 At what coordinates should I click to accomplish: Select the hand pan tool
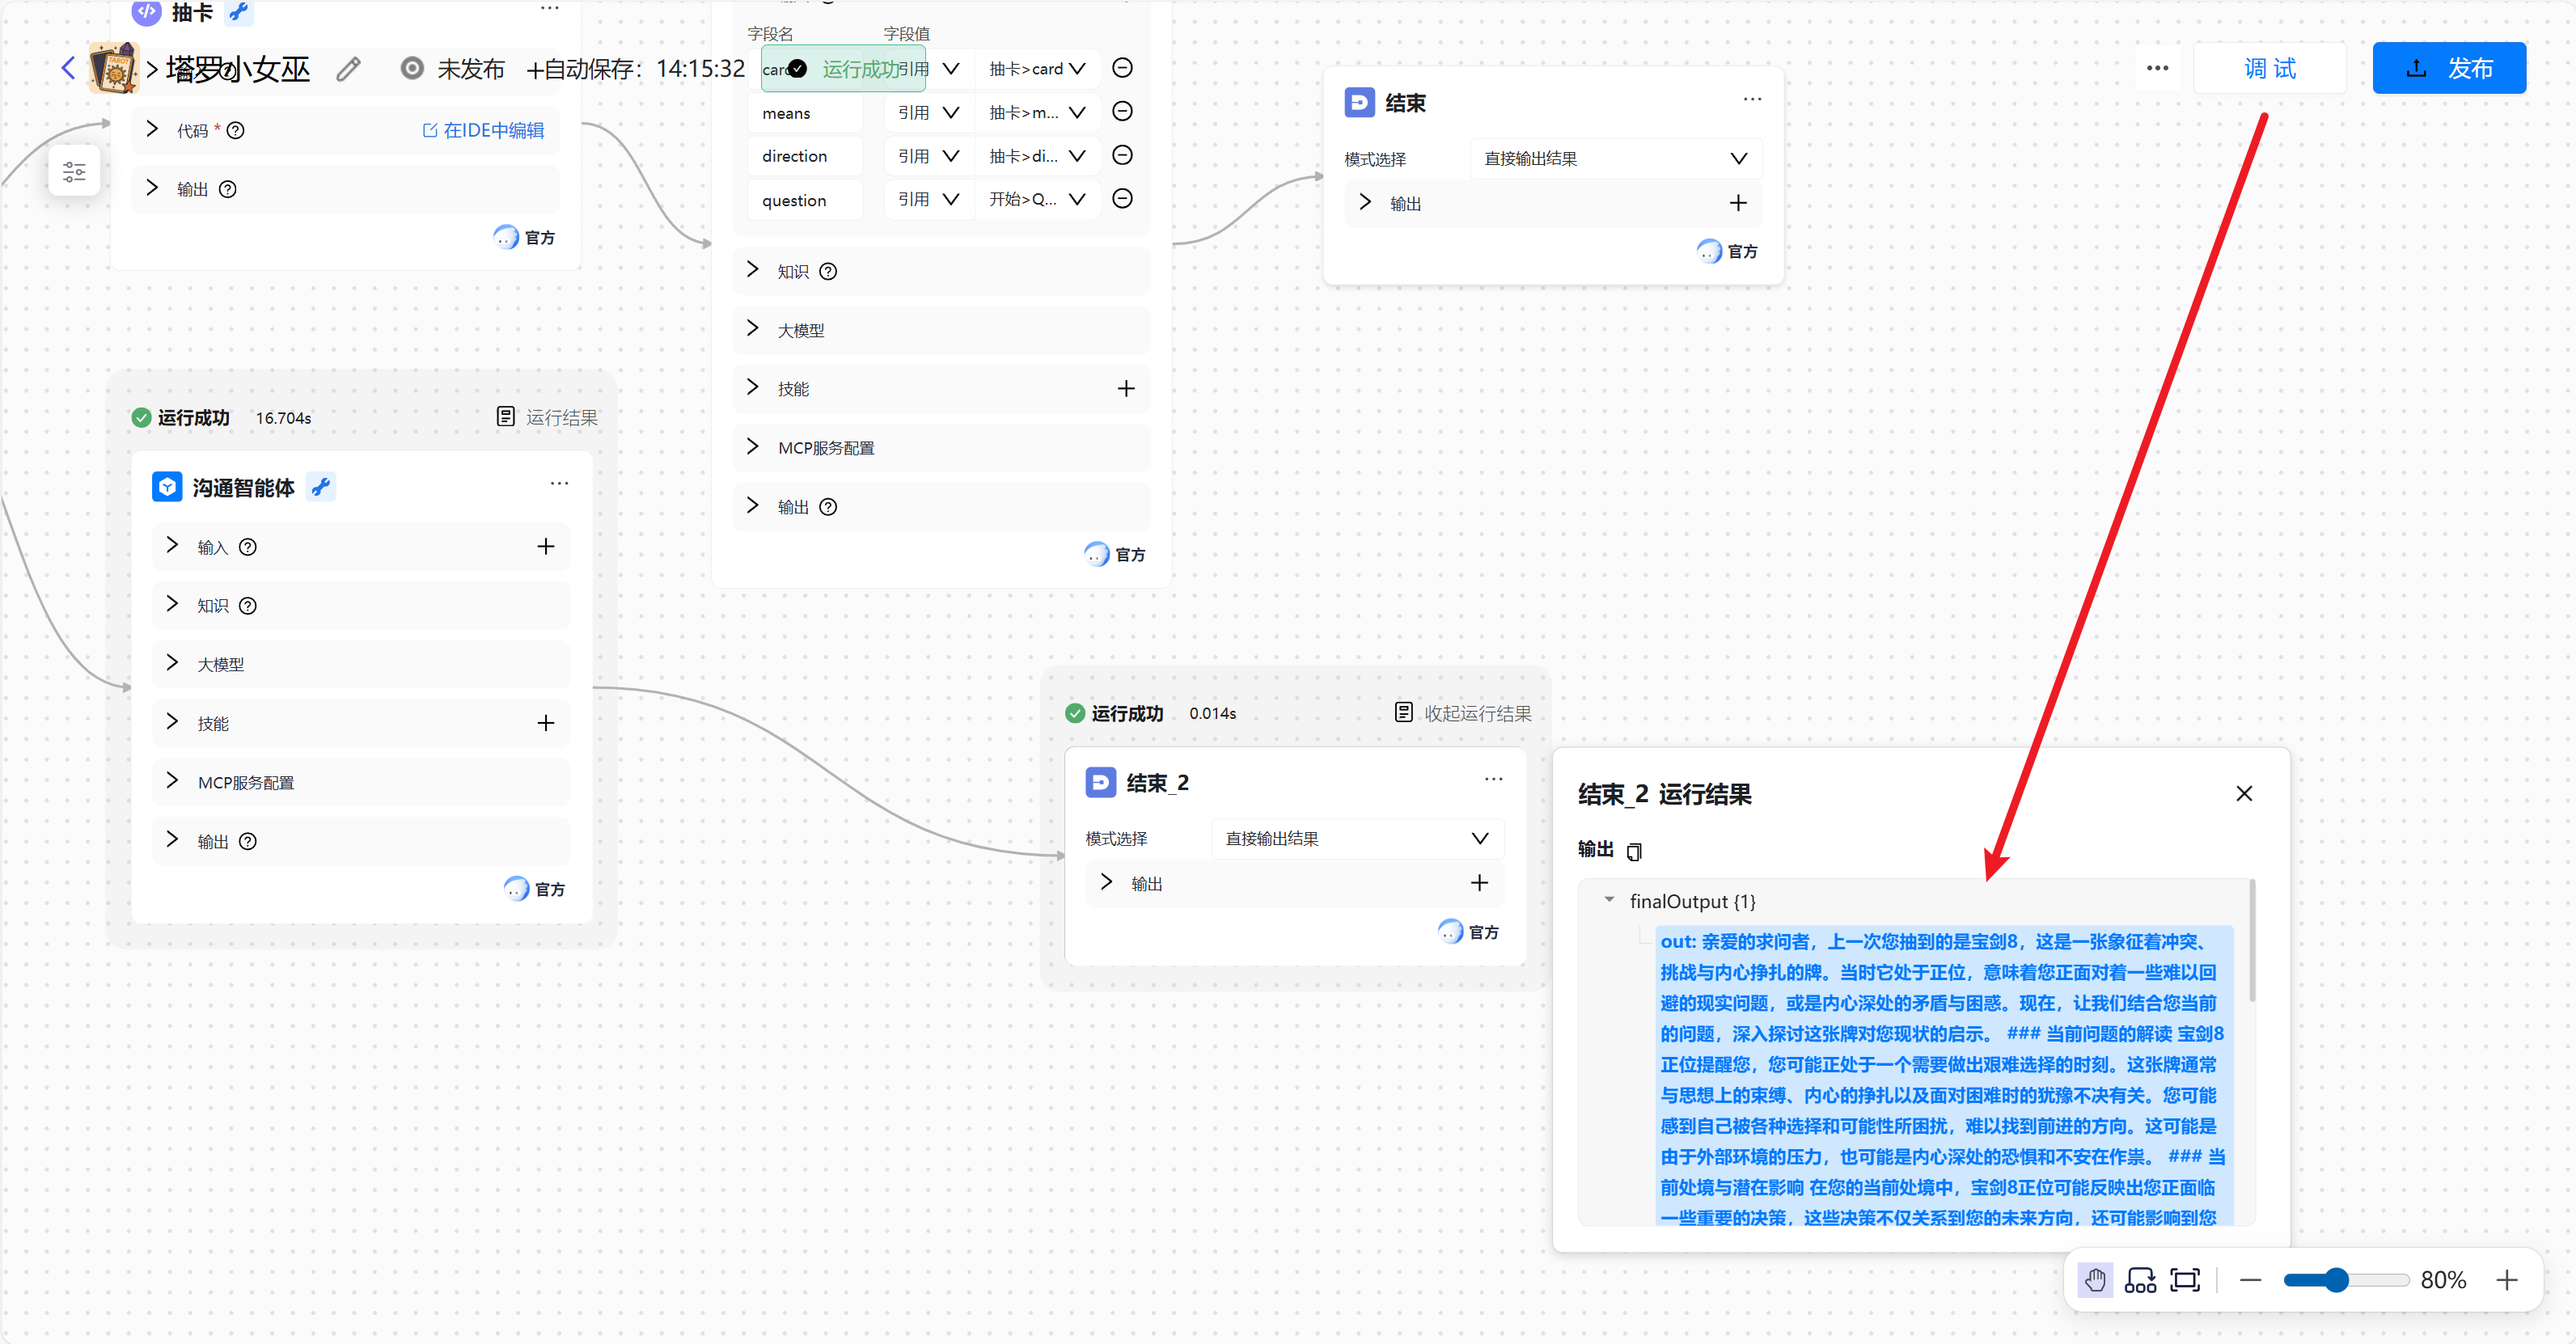(2095, 1280)
